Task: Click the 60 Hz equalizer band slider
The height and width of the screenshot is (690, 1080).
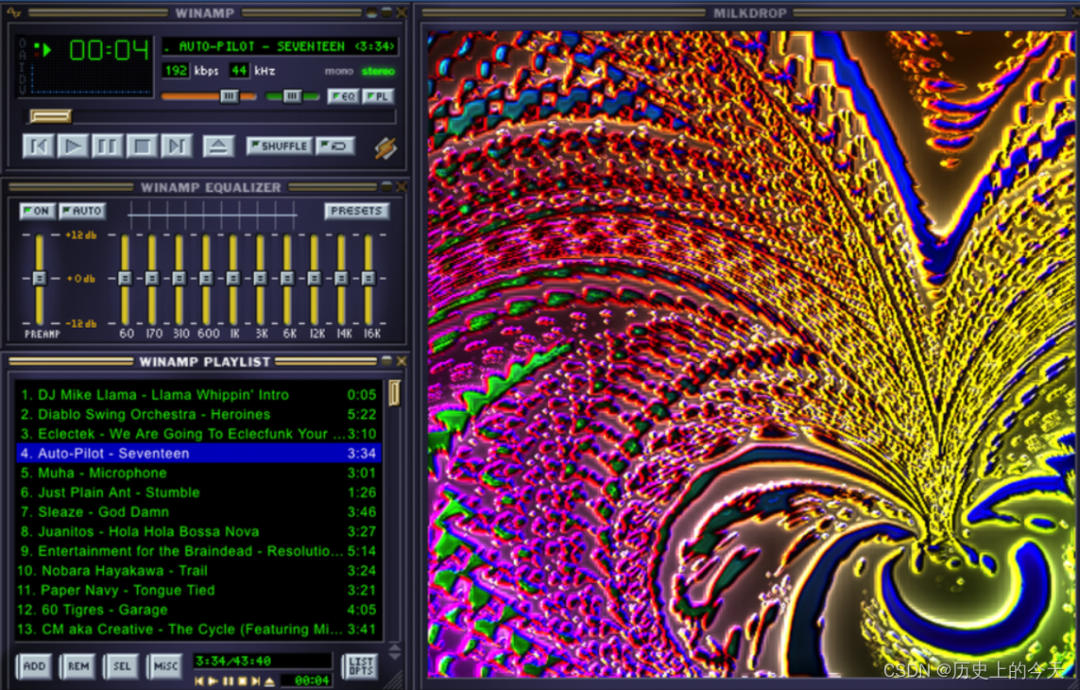Action: coord(125,278)
